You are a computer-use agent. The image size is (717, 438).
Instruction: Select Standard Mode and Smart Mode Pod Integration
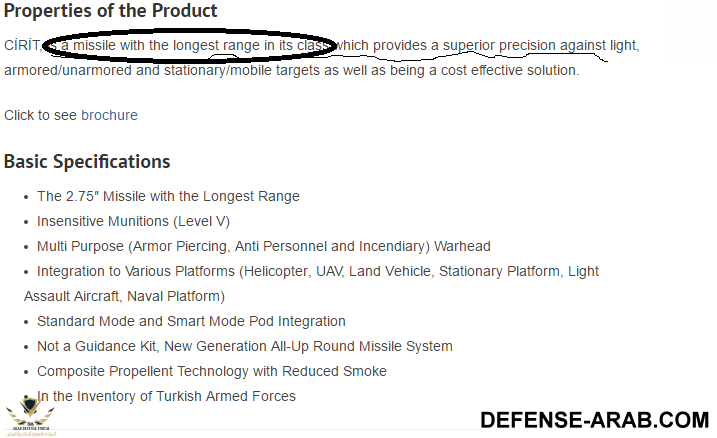[x=191, y=321]
